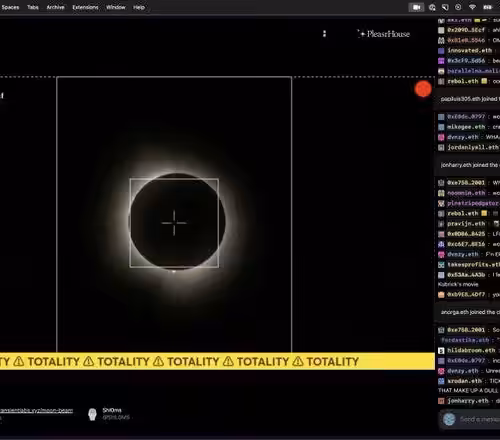500x440 pixels.
Task: Click avatar beside 0xb9E8..4Df7
Action: (x=441, y=295)
